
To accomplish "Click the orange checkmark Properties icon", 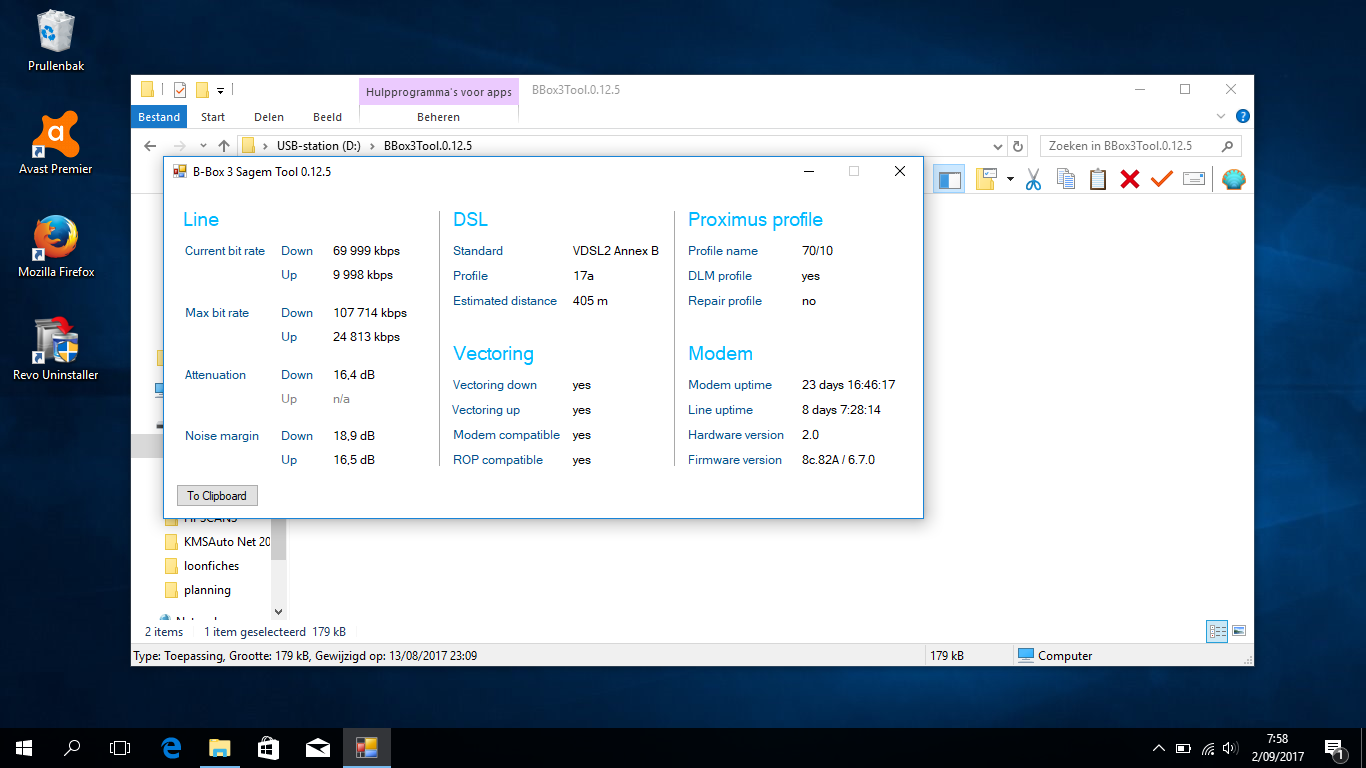I will click(x=1161, y=180).
